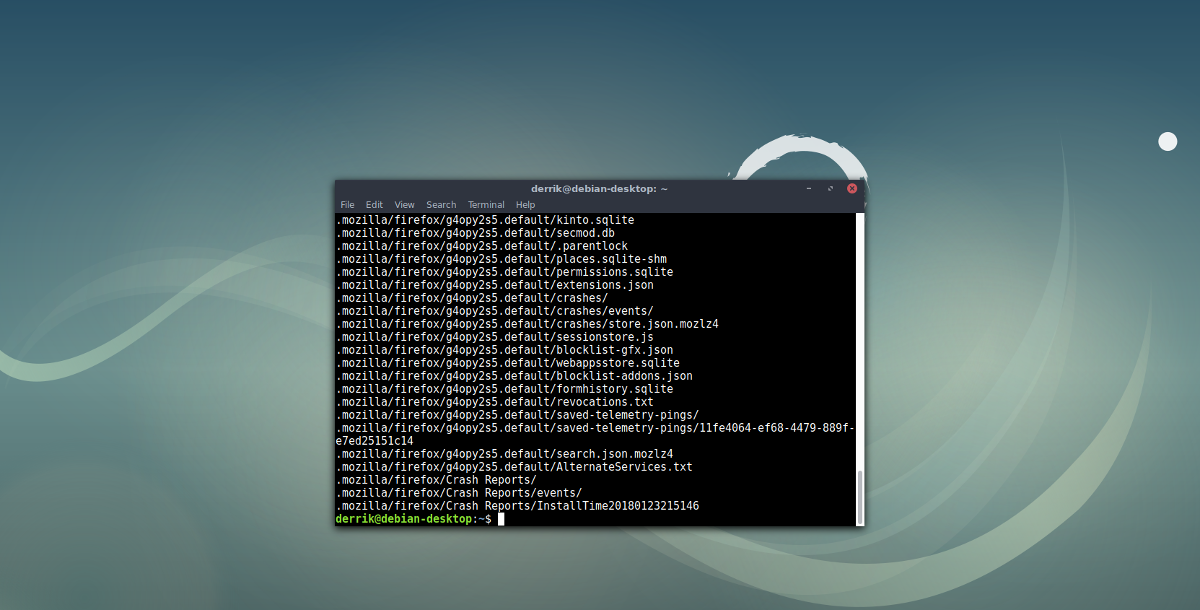The width and height of the screenshot is (1200, 610).
Task: Click the webappsstore.sqlite line
Action: tap(508, 363)
